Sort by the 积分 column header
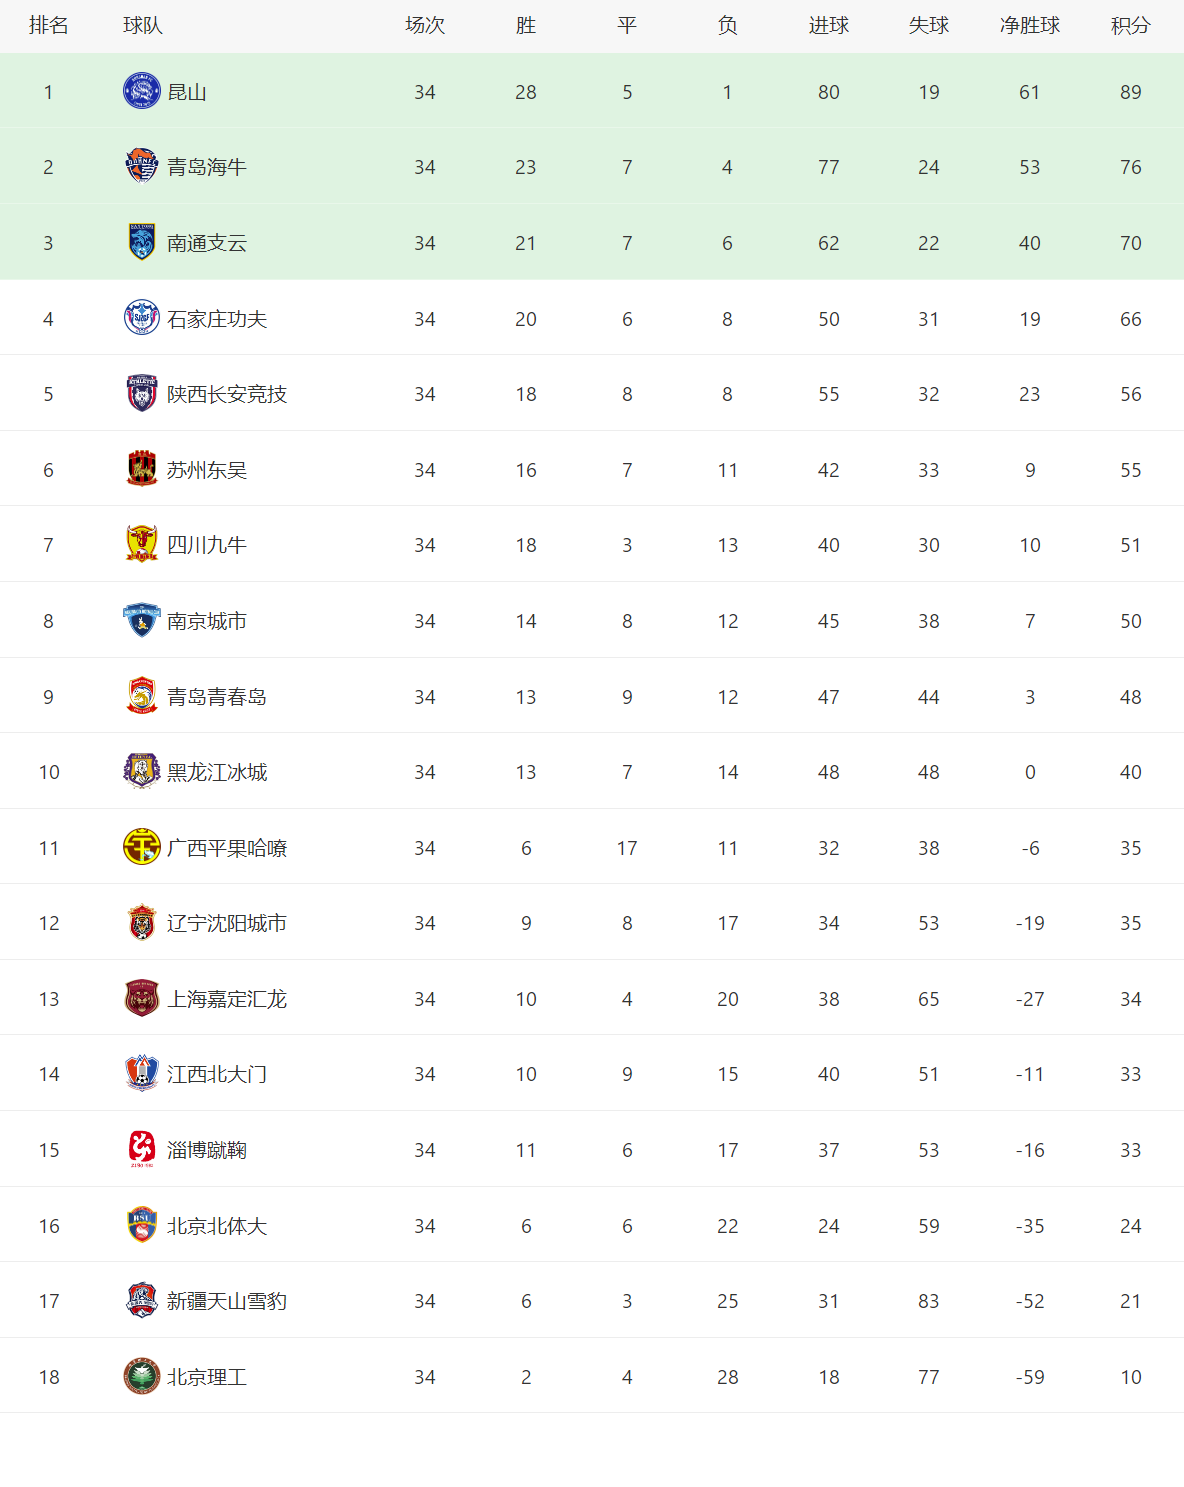The width and height of the screenshot is (1184, 1487). tap(1131, 26)
